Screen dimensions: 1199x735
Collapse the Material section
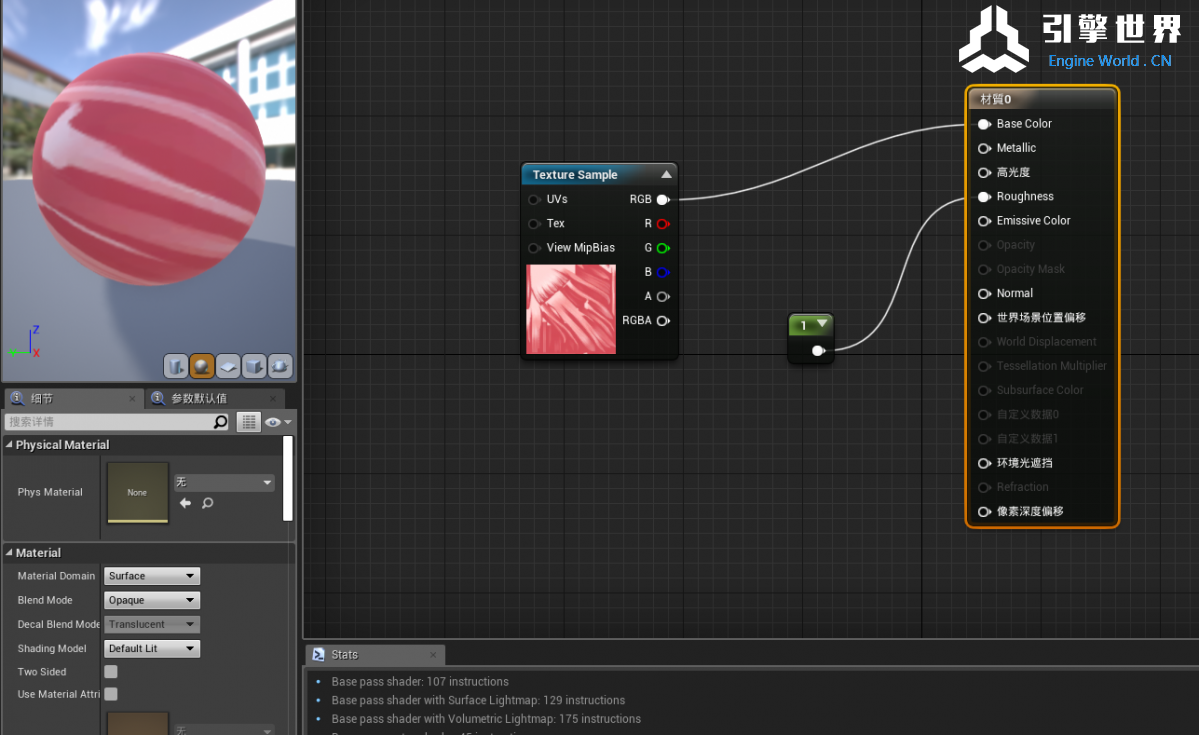[9, 552]
